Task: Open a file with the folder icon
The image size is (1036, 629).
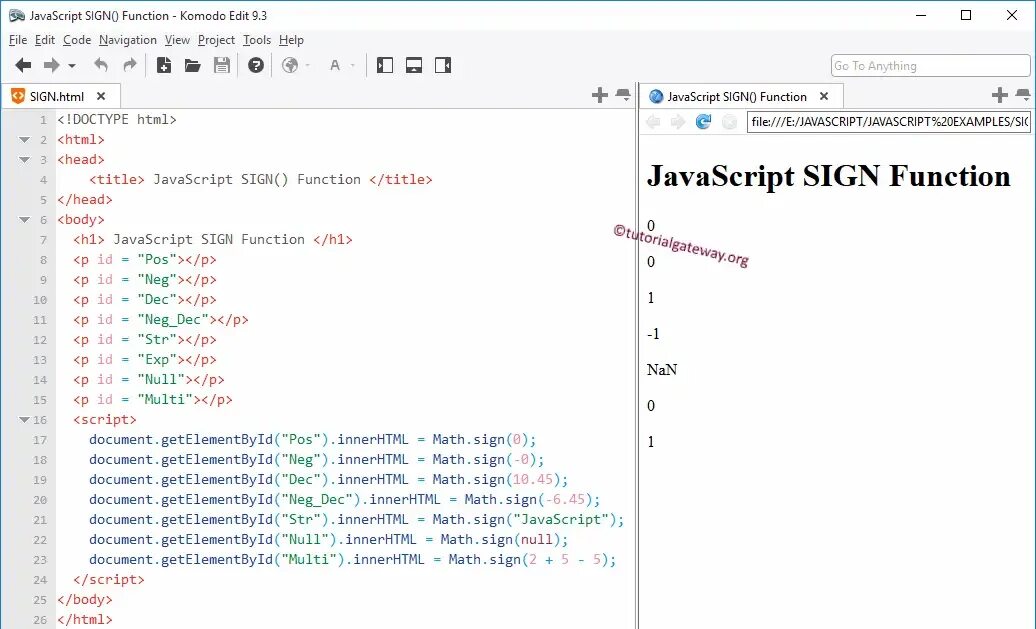Action: pyautogui.click(x=192, y=65)
